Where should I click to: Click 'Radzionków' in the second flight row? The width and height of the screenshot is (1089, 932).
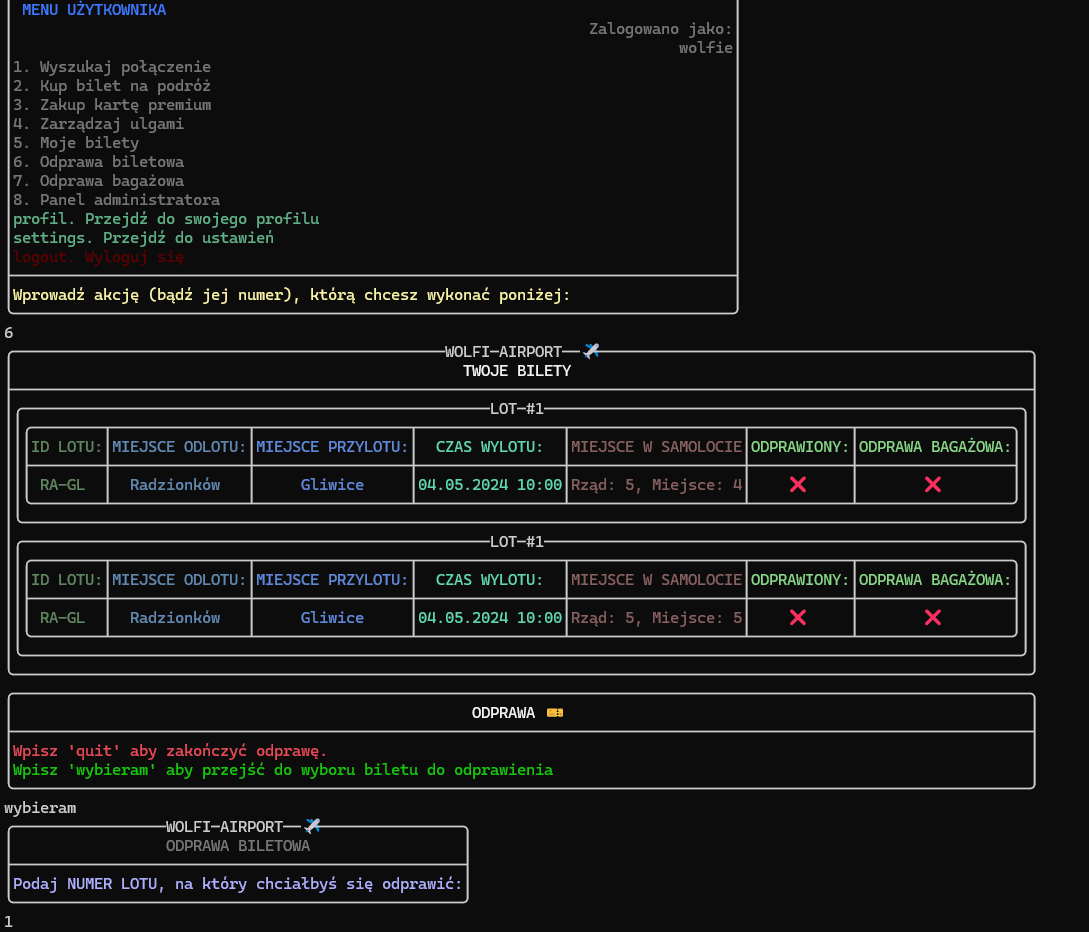[x=175, y=617]
